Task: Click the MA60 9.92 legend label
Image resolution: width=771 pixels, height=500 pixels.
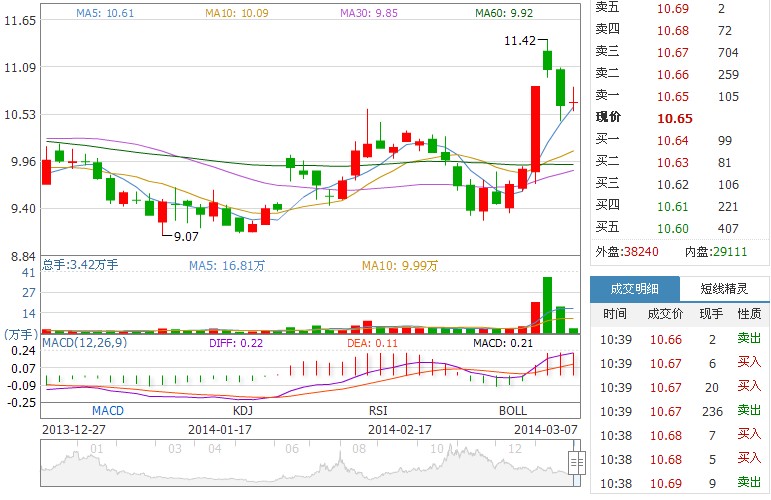Action: pos(504,13)
